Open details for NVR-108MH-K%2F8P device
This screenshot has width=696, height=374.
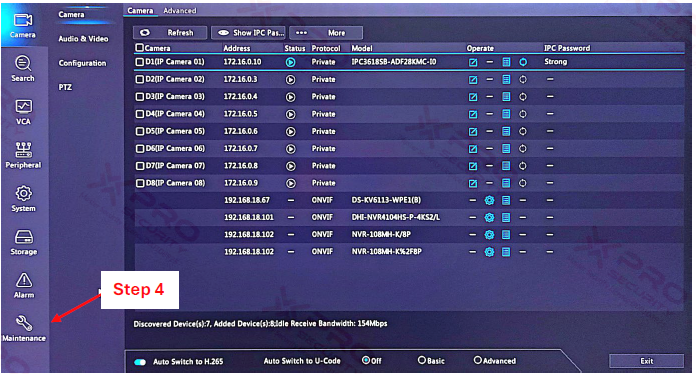(x=506, y=252)
